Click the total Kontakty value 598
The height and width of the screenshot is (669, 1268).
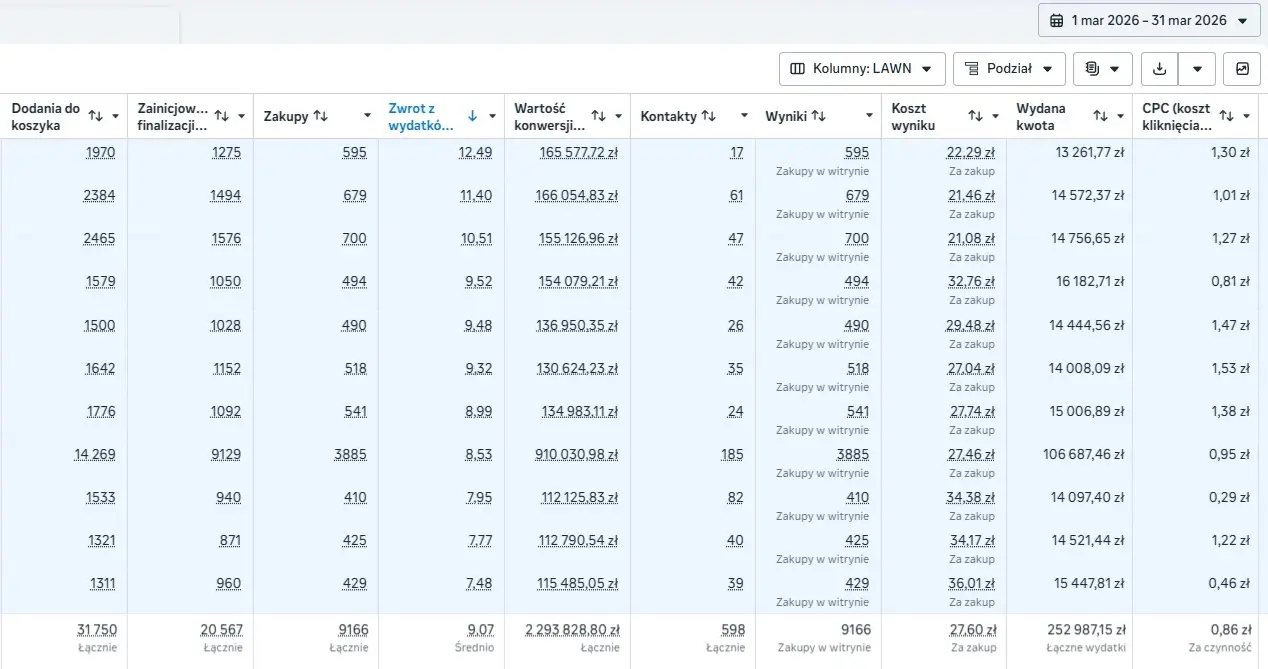coord(733,630)
